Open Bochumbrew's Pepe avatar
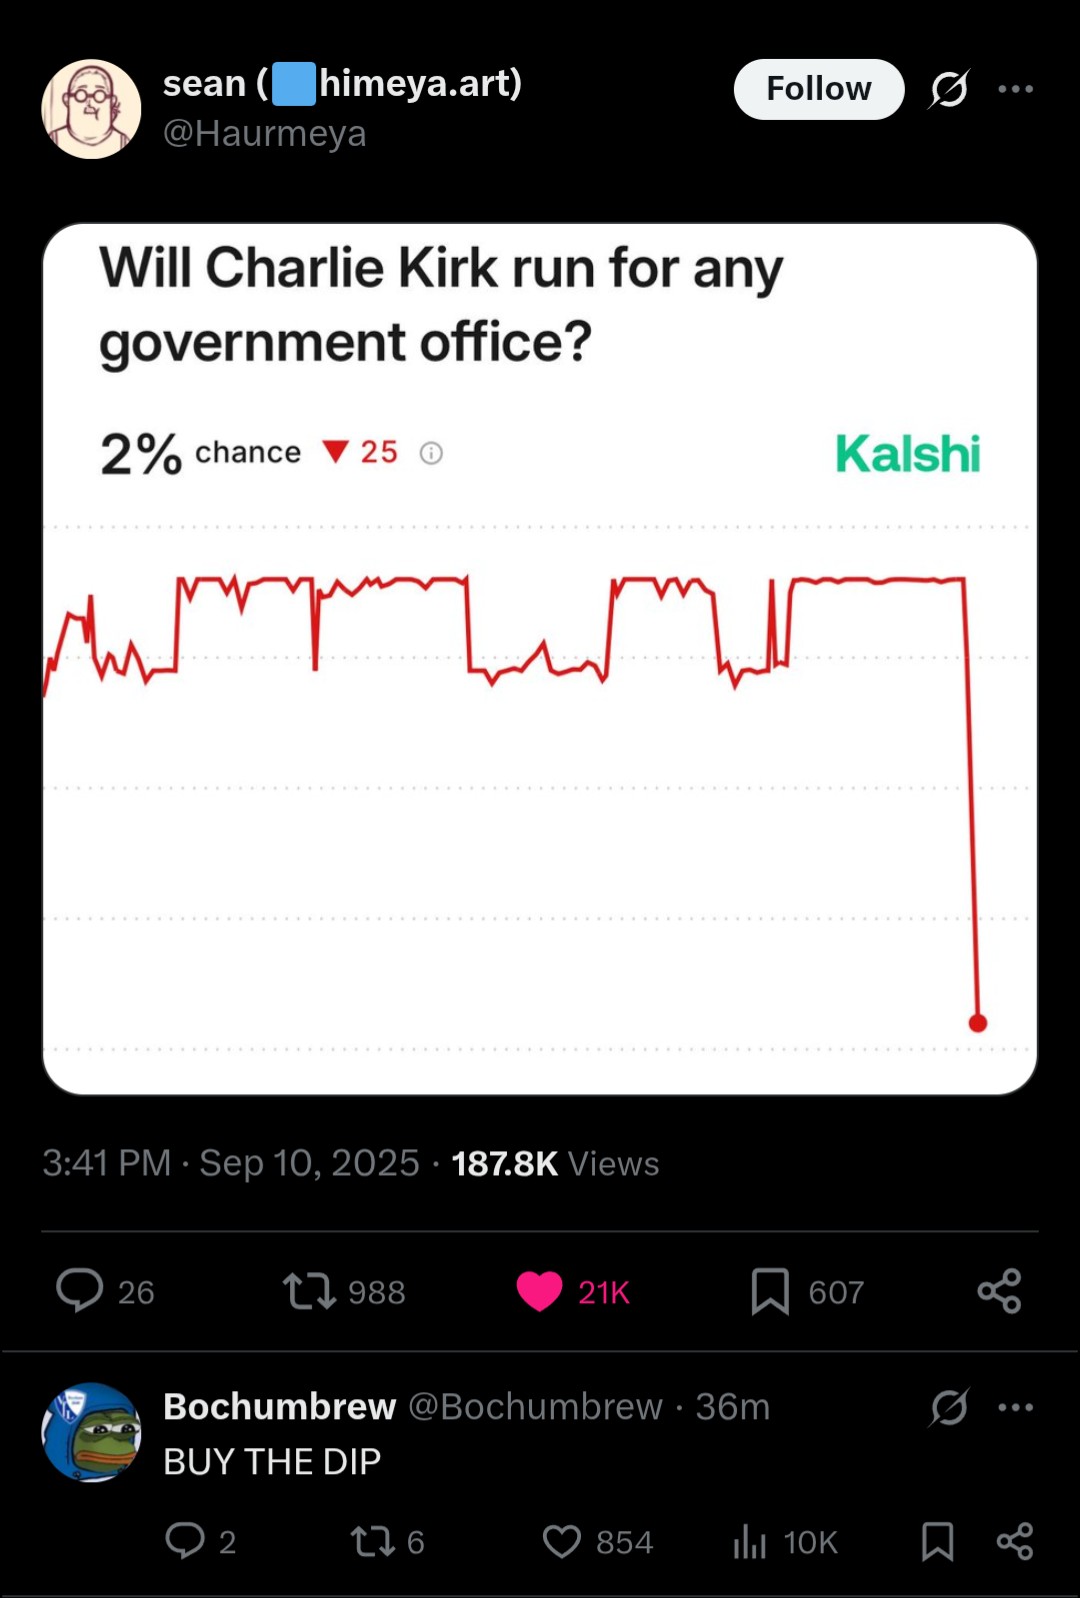The image size is (1080, 1598). point(91,1432)
